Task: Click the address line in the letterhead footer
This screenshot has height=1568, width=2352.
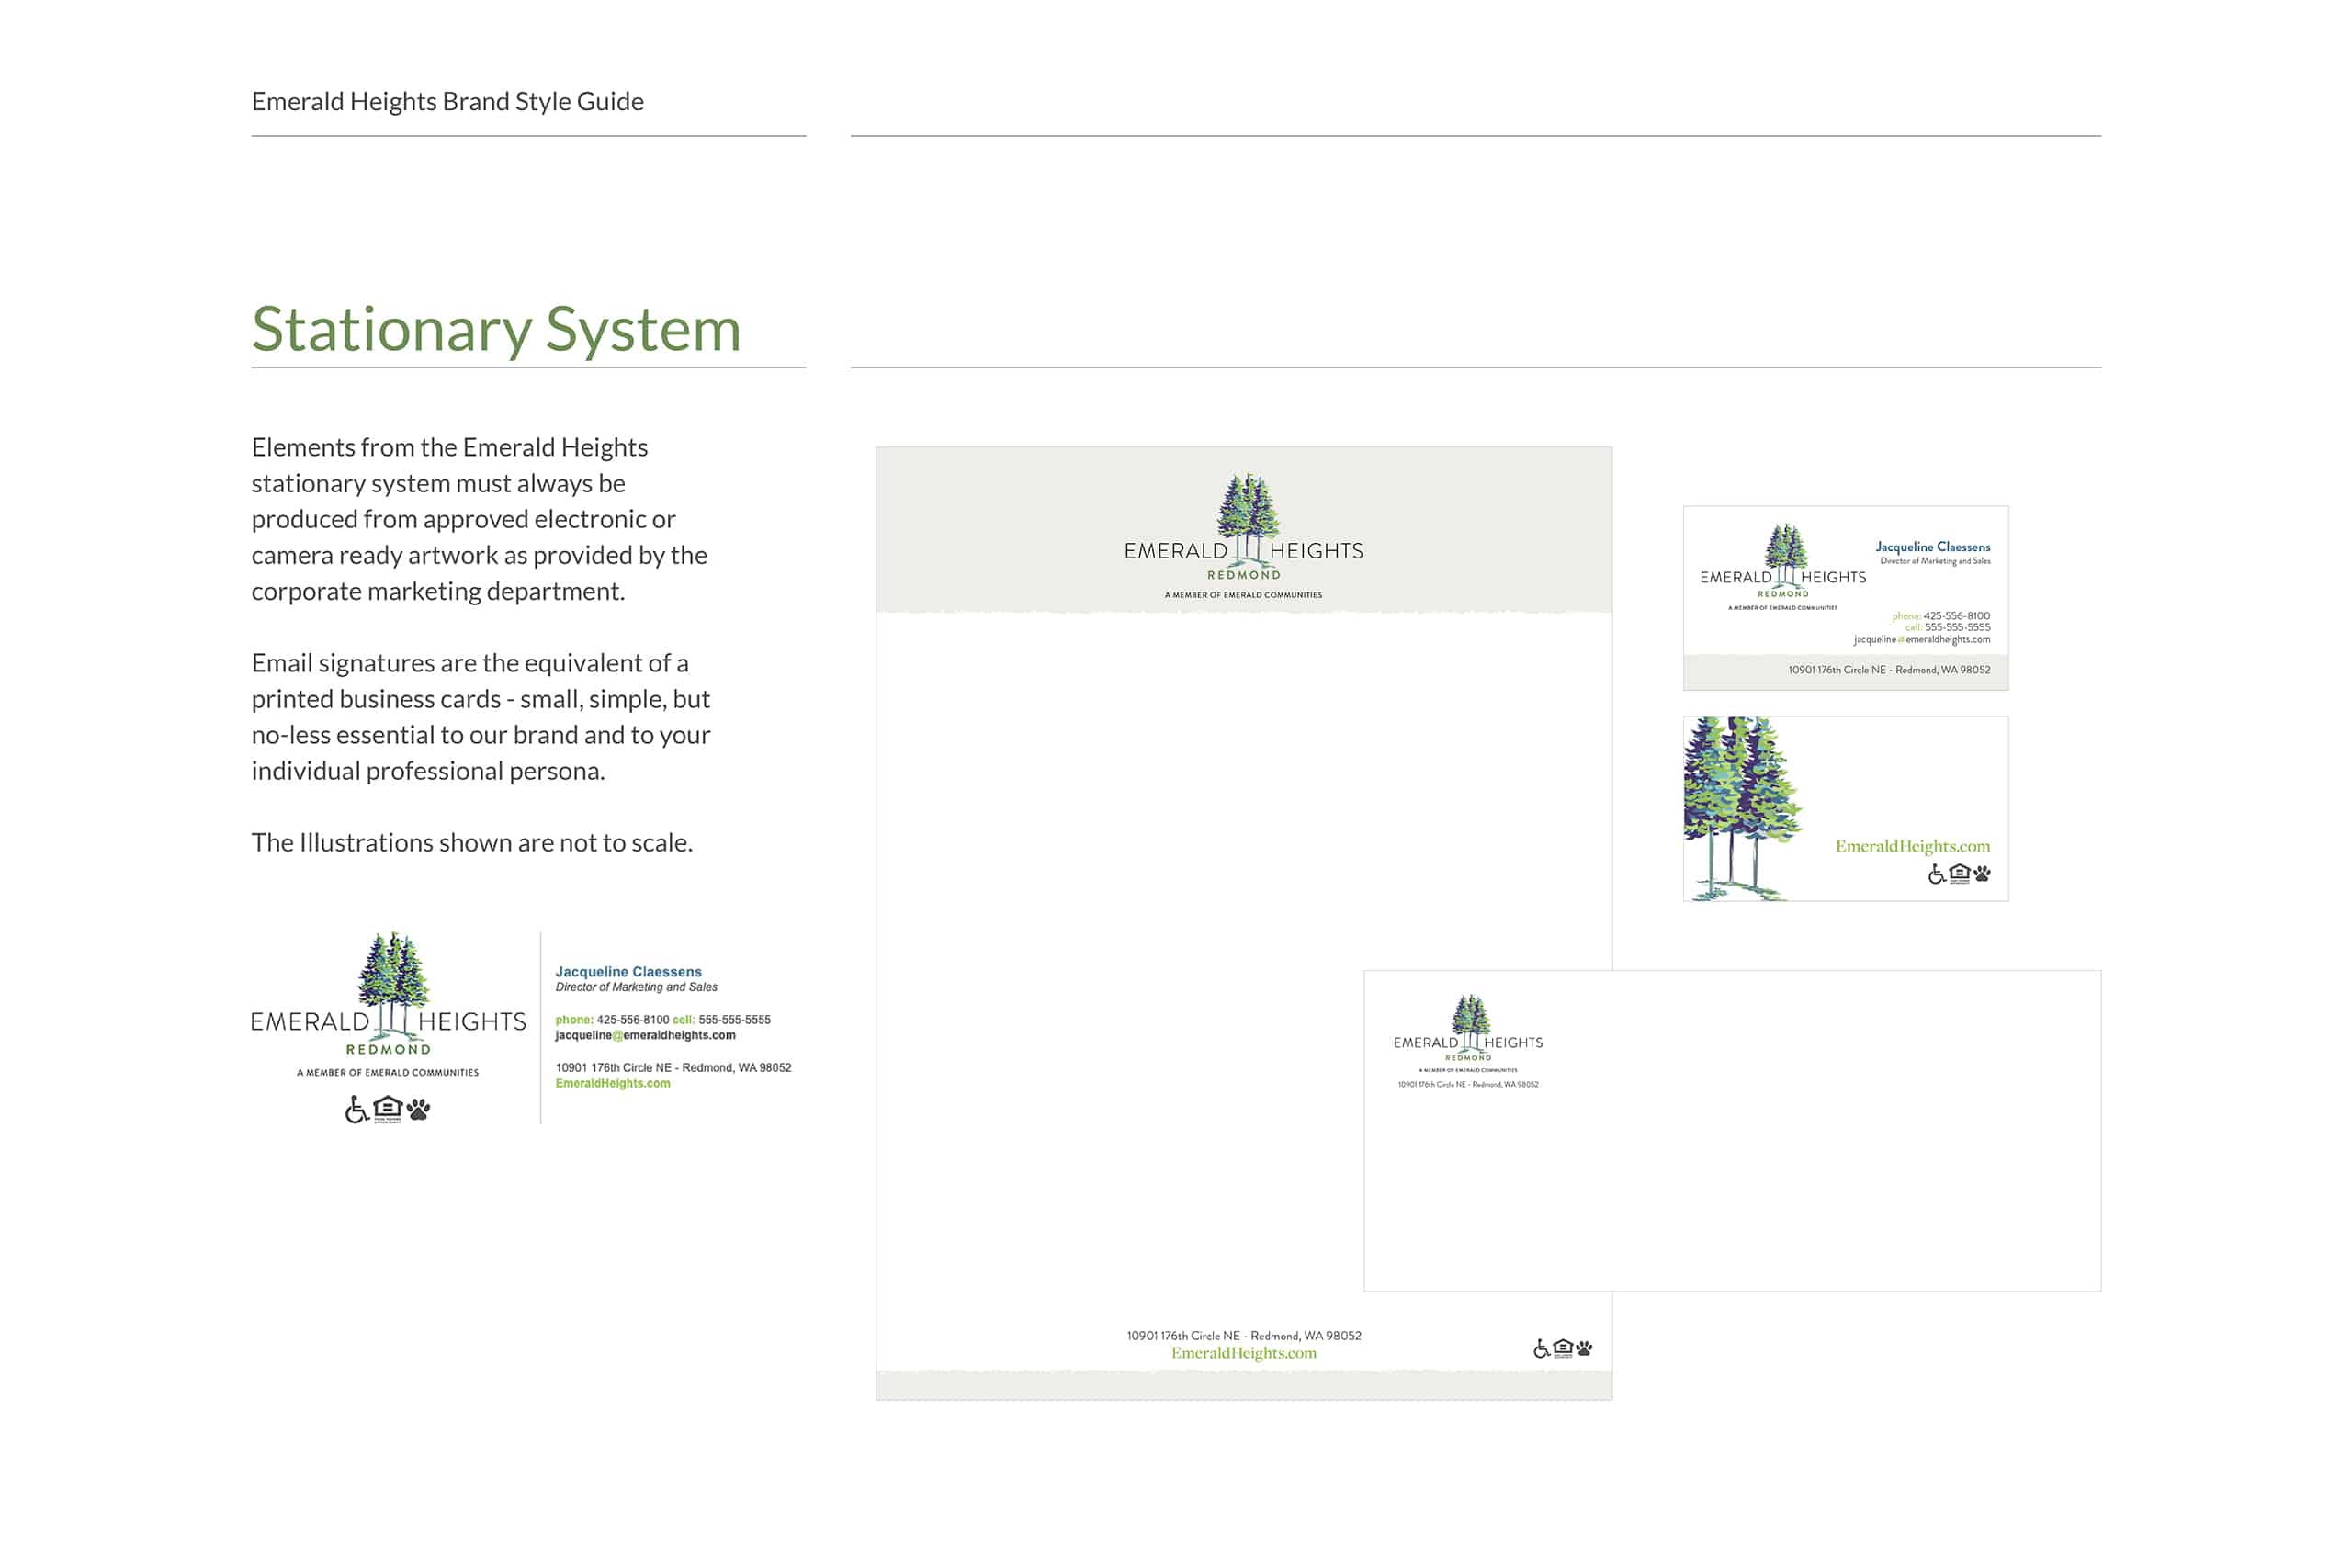Action: click(x=1244, y=1336)
